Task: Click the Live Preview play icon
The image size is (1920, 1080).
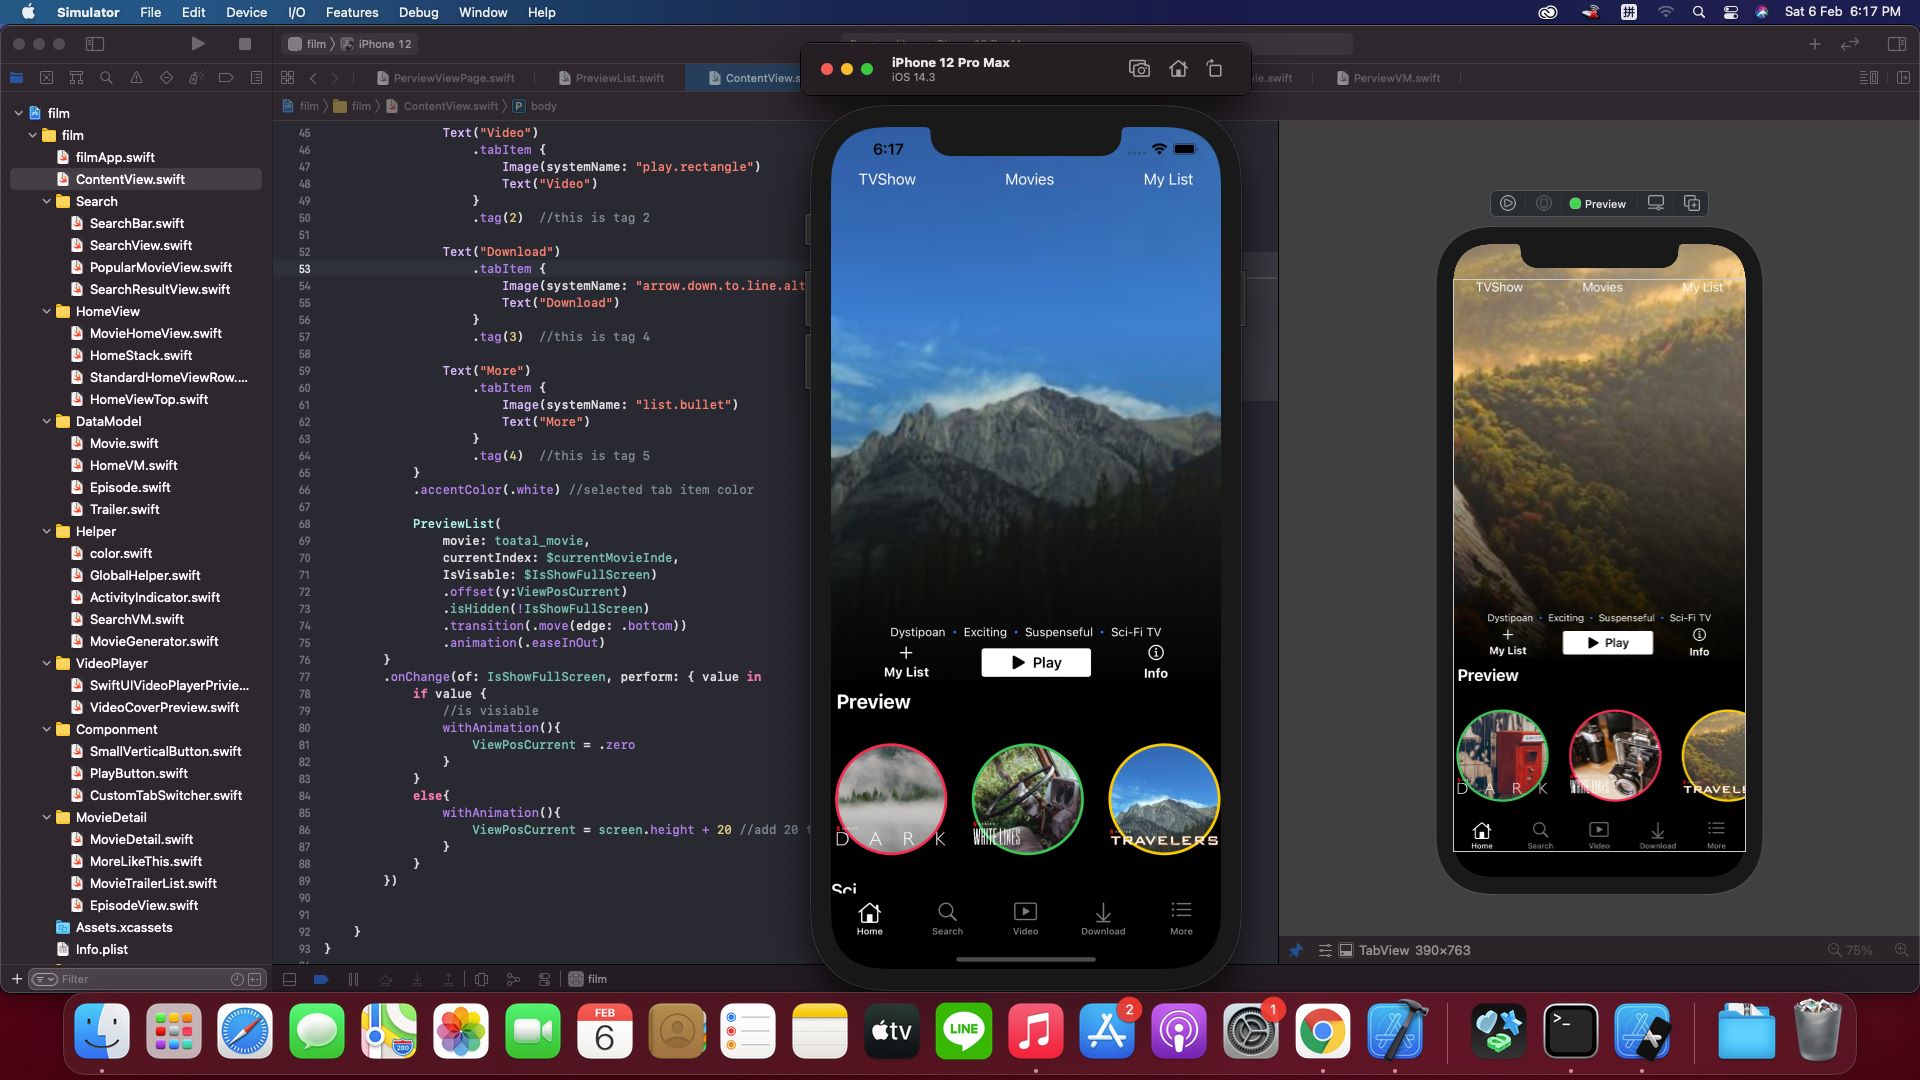Action: [1508, 203]
